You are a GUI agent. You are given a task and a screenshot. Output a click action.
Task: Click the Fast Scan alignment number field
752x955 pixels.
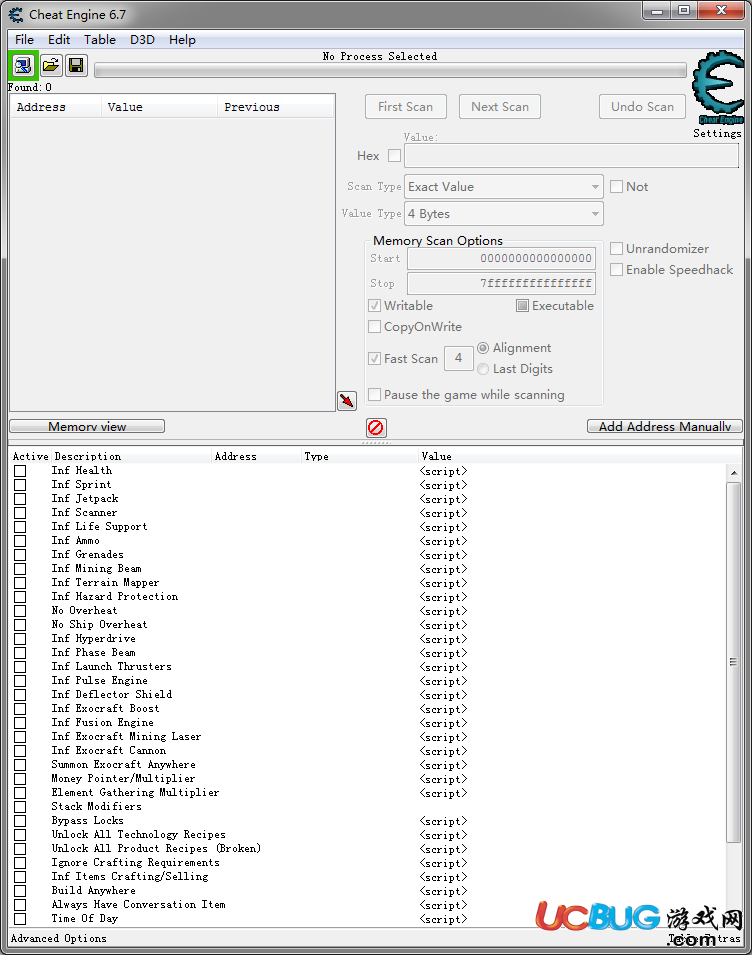[x=459, y=358]
